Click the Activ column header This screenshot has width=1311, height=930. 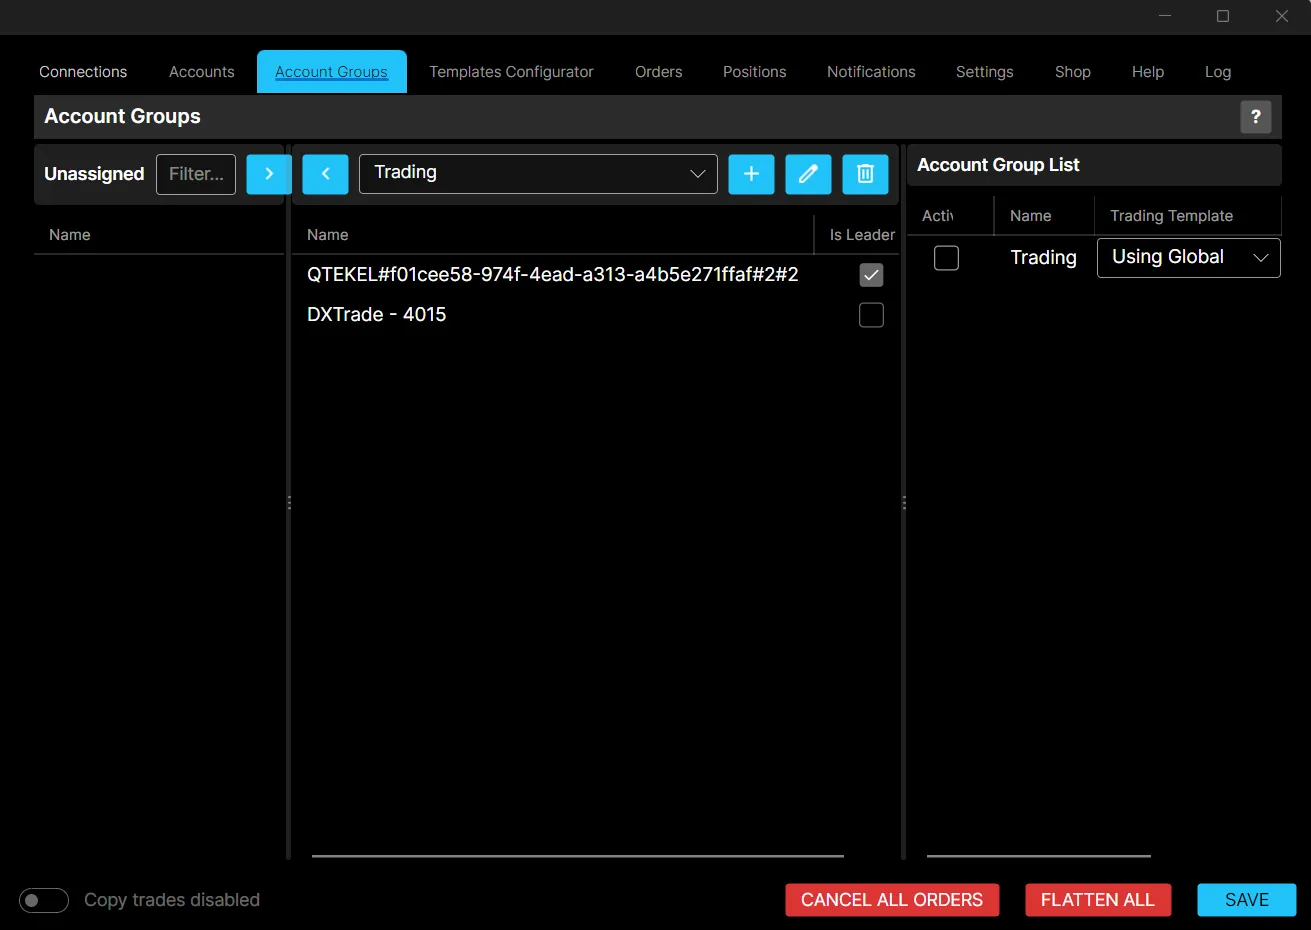[x=938, y=216]
